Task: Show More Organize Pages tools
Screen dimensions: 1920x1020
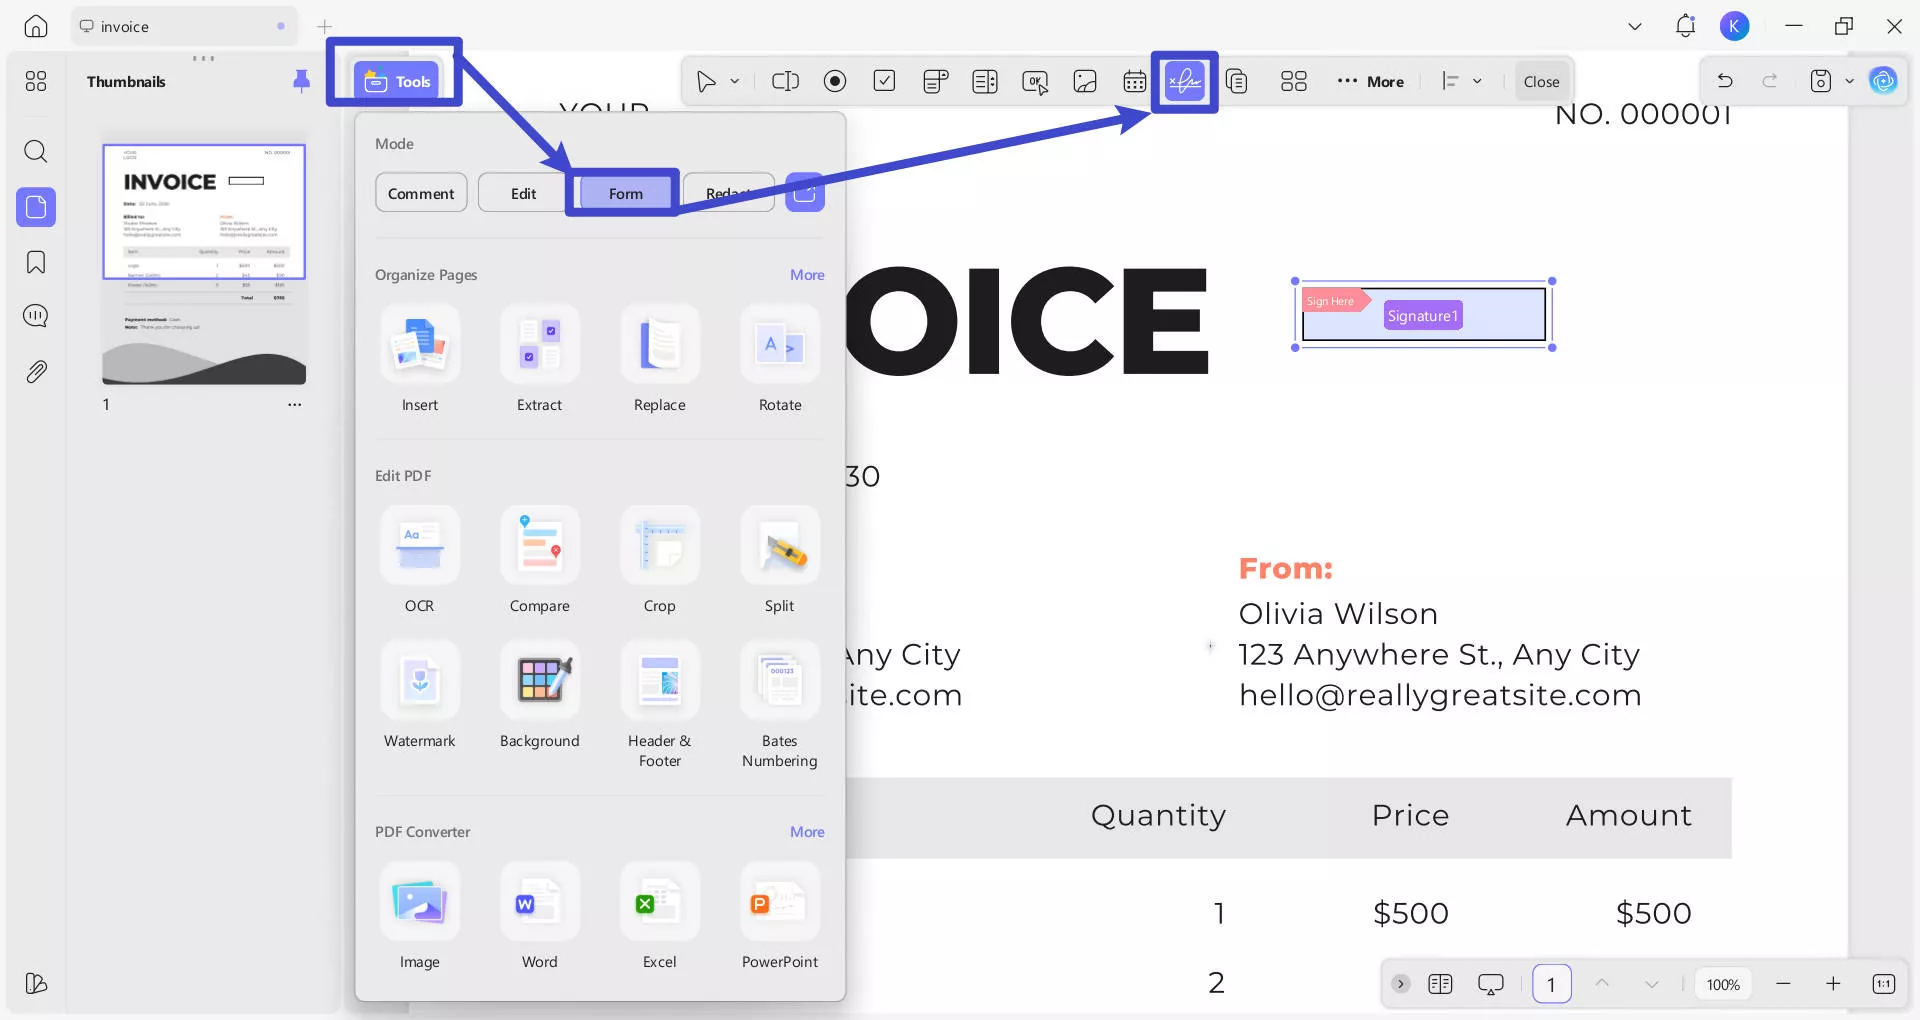Action: [x=807, y=275]
